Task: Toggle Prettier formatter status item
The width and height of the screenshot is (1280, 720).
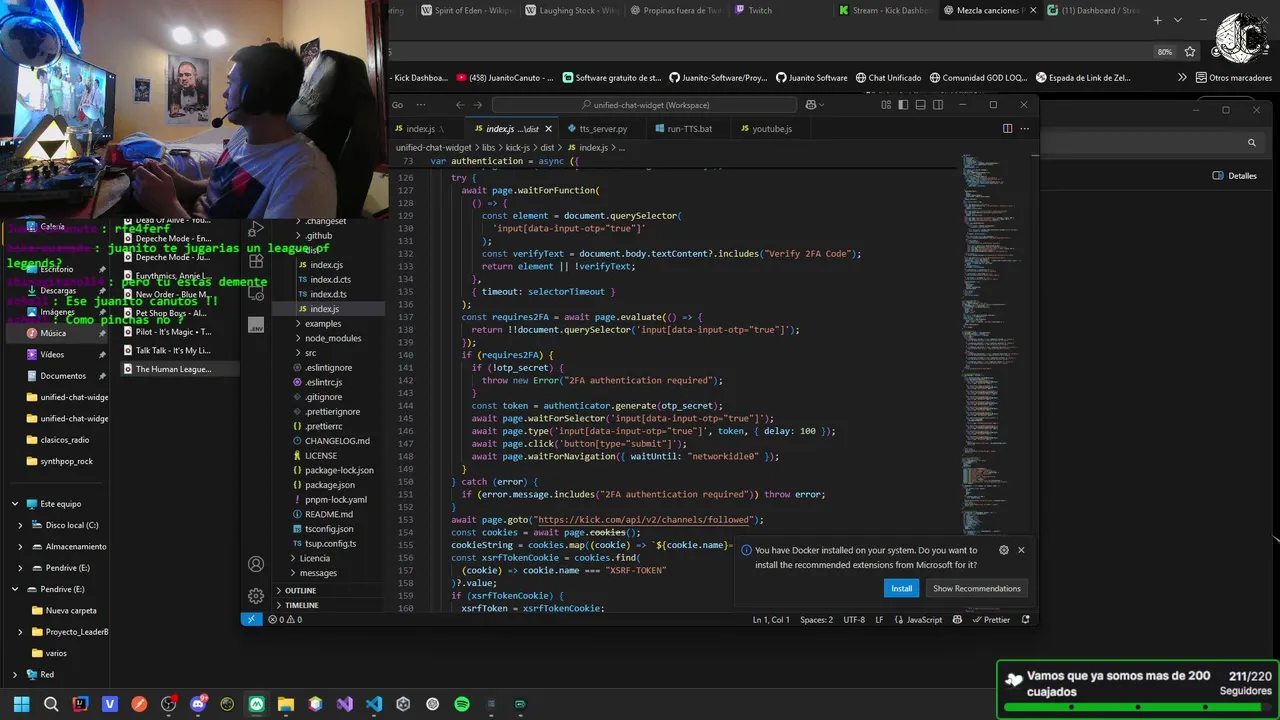Action: [990, 619]
